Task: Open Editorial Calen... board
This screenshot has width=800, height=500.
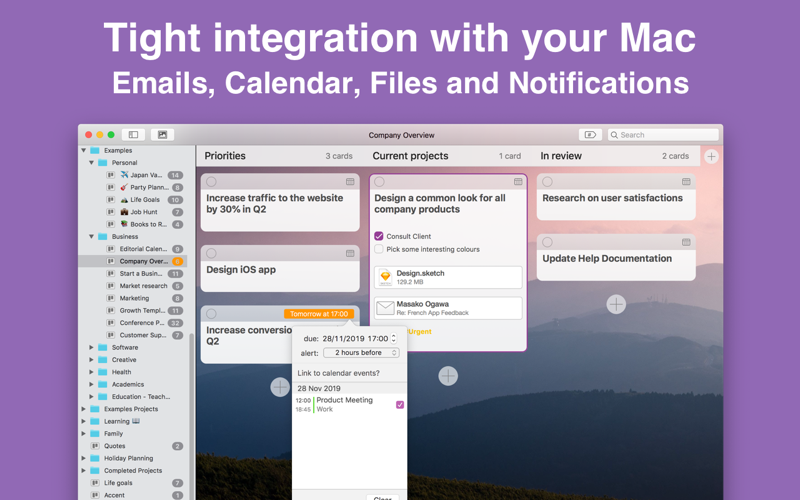Action: pyautogui.click(x=144, y=249)
